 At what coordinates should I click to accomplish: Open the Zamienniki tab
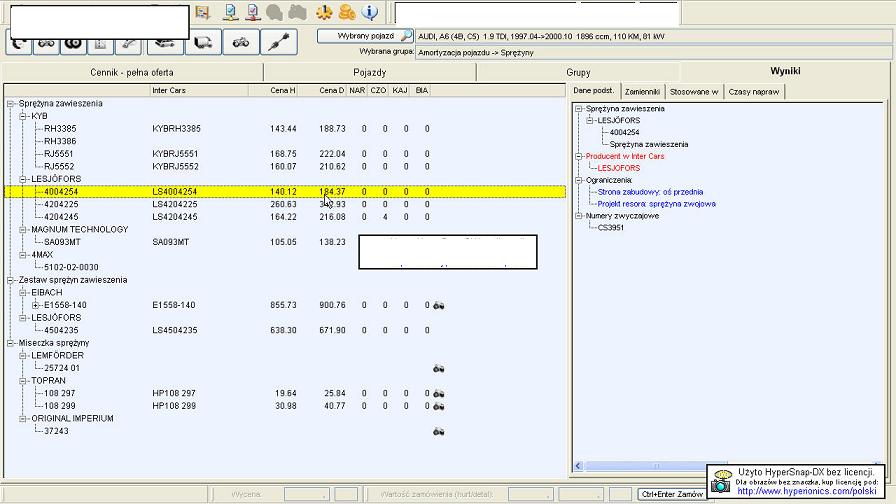pos(642,91)
